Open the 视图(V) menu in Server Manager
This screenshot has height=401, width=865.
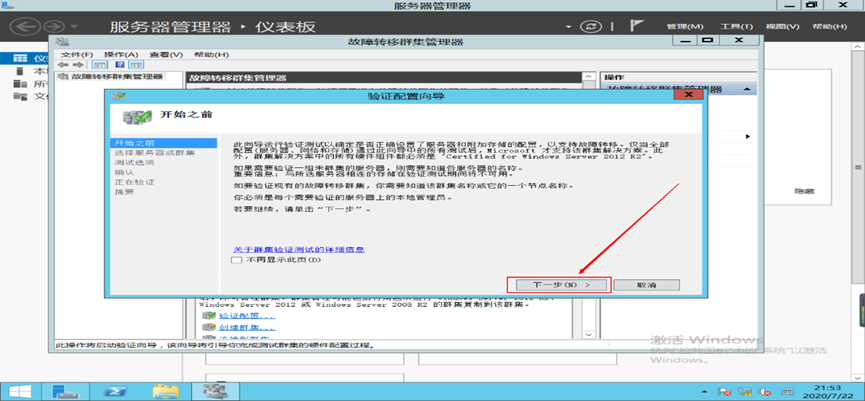click(x=782, y=26)
